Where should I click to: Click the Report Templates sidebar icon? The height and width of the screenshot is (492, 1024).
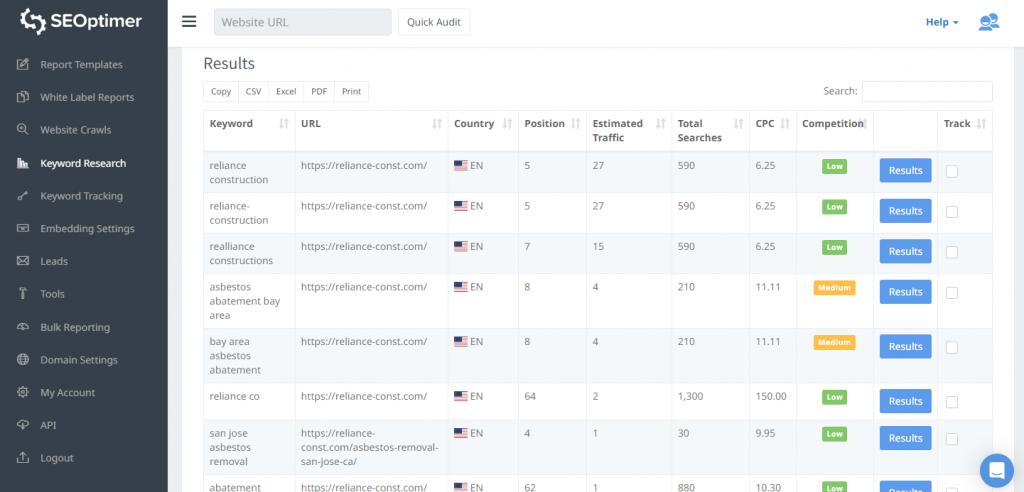[x=22, y=65]
